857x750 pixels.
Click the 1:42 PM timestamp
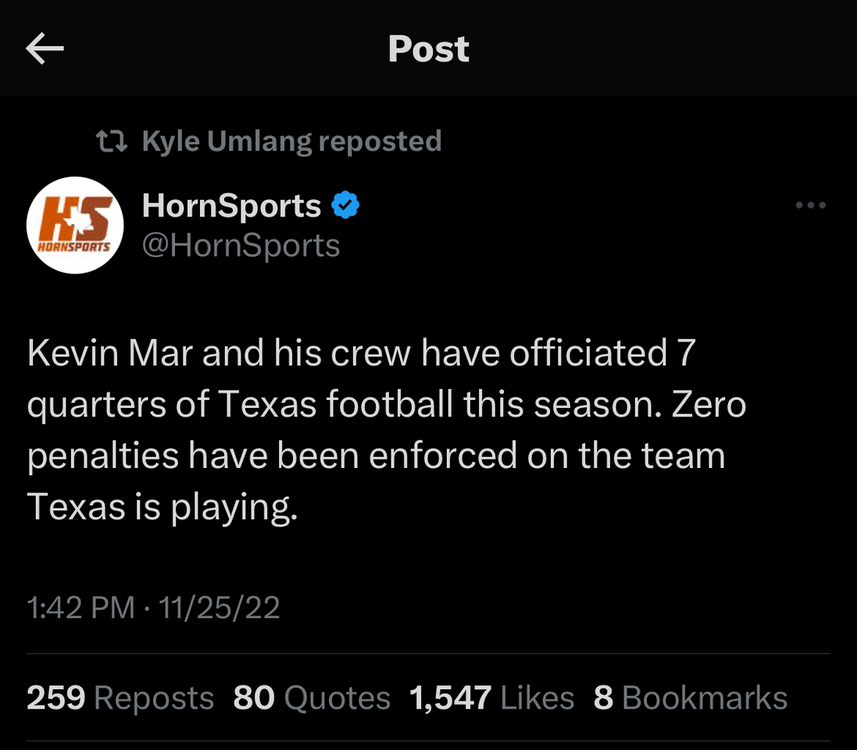pos(80,608)
